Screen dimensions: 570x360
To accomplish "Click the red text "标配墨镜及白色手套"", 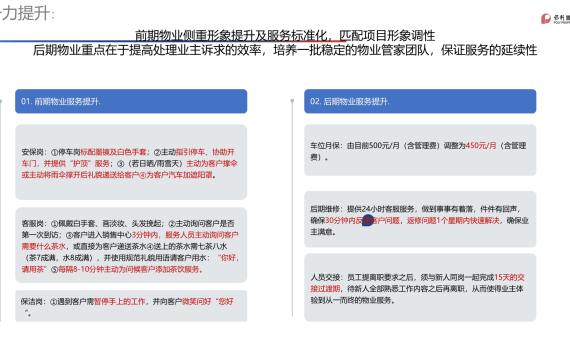I will [x=113, y=152].
